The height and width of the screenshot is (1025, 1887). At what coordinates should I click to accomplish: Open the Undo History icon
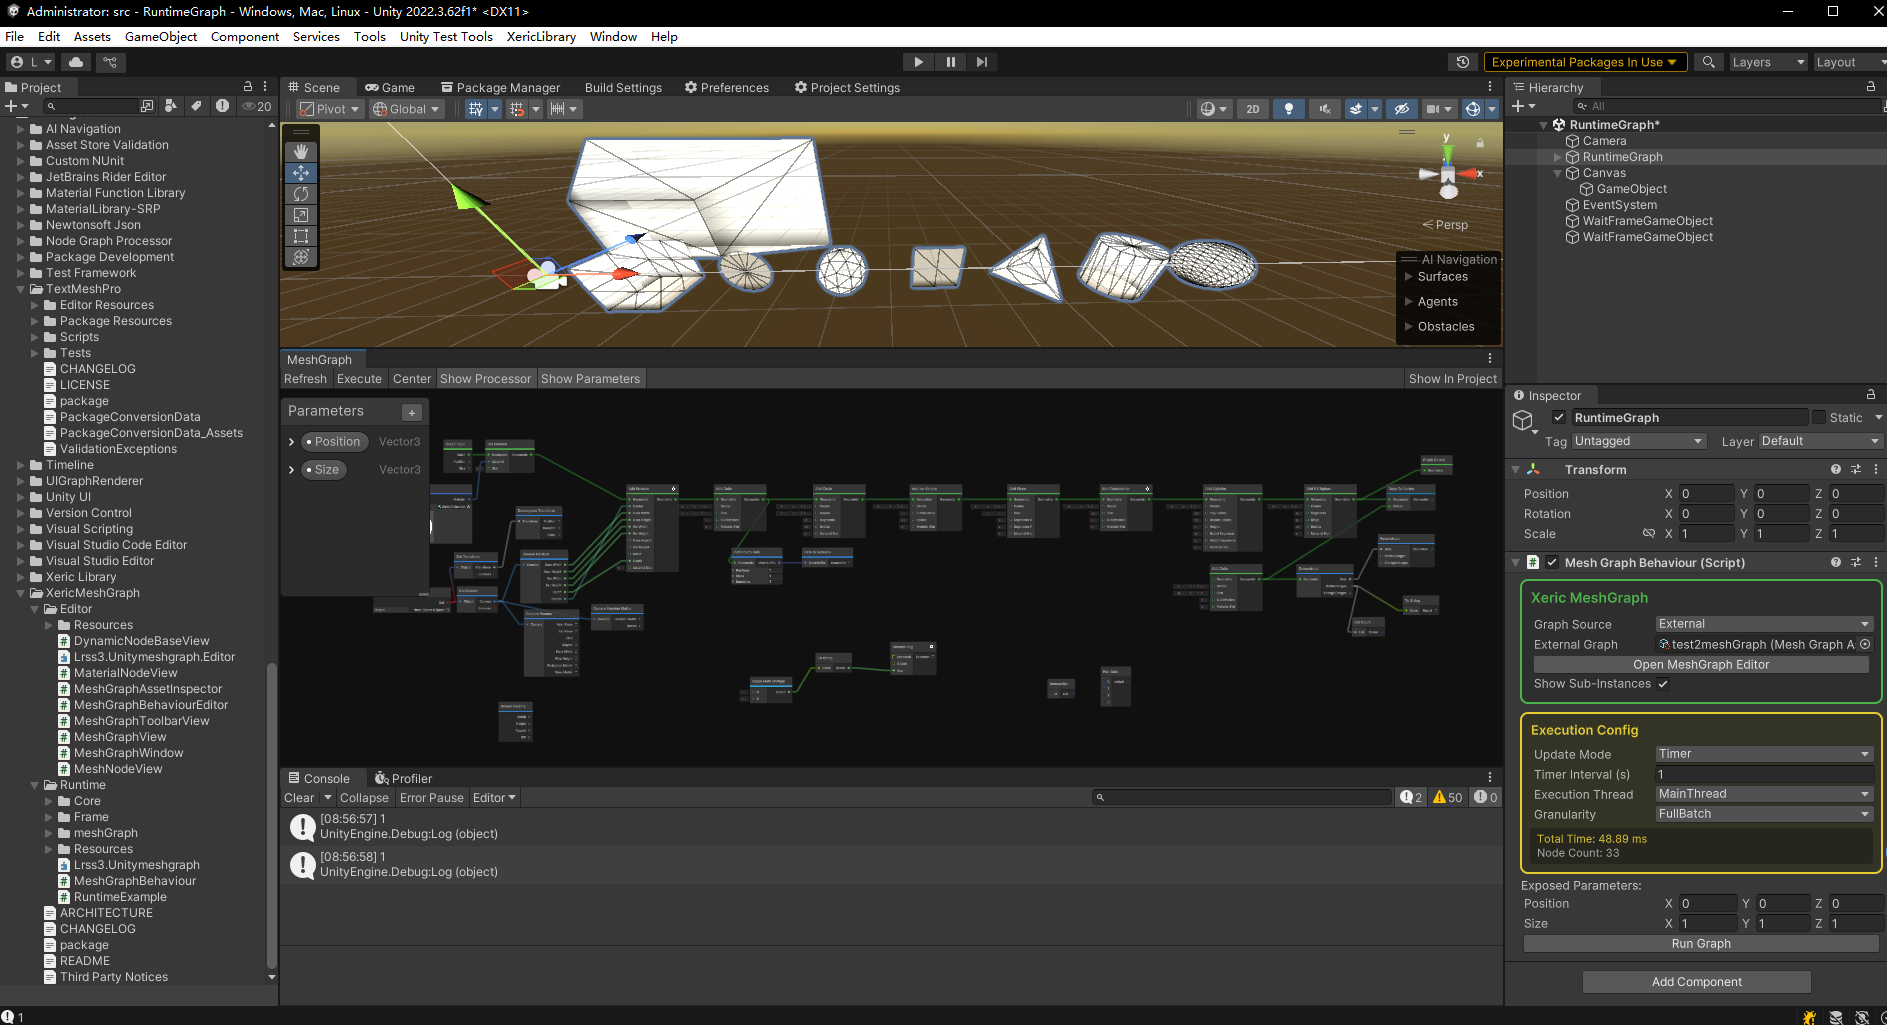pos(1463,62)
